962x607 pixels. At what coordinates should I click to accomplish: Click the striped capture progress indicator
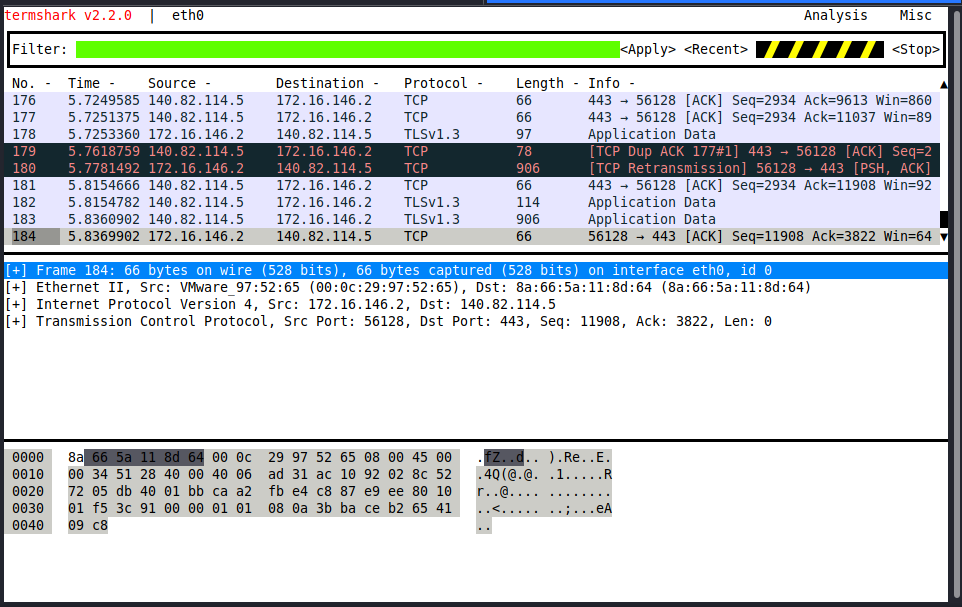(x=820, y=49)
